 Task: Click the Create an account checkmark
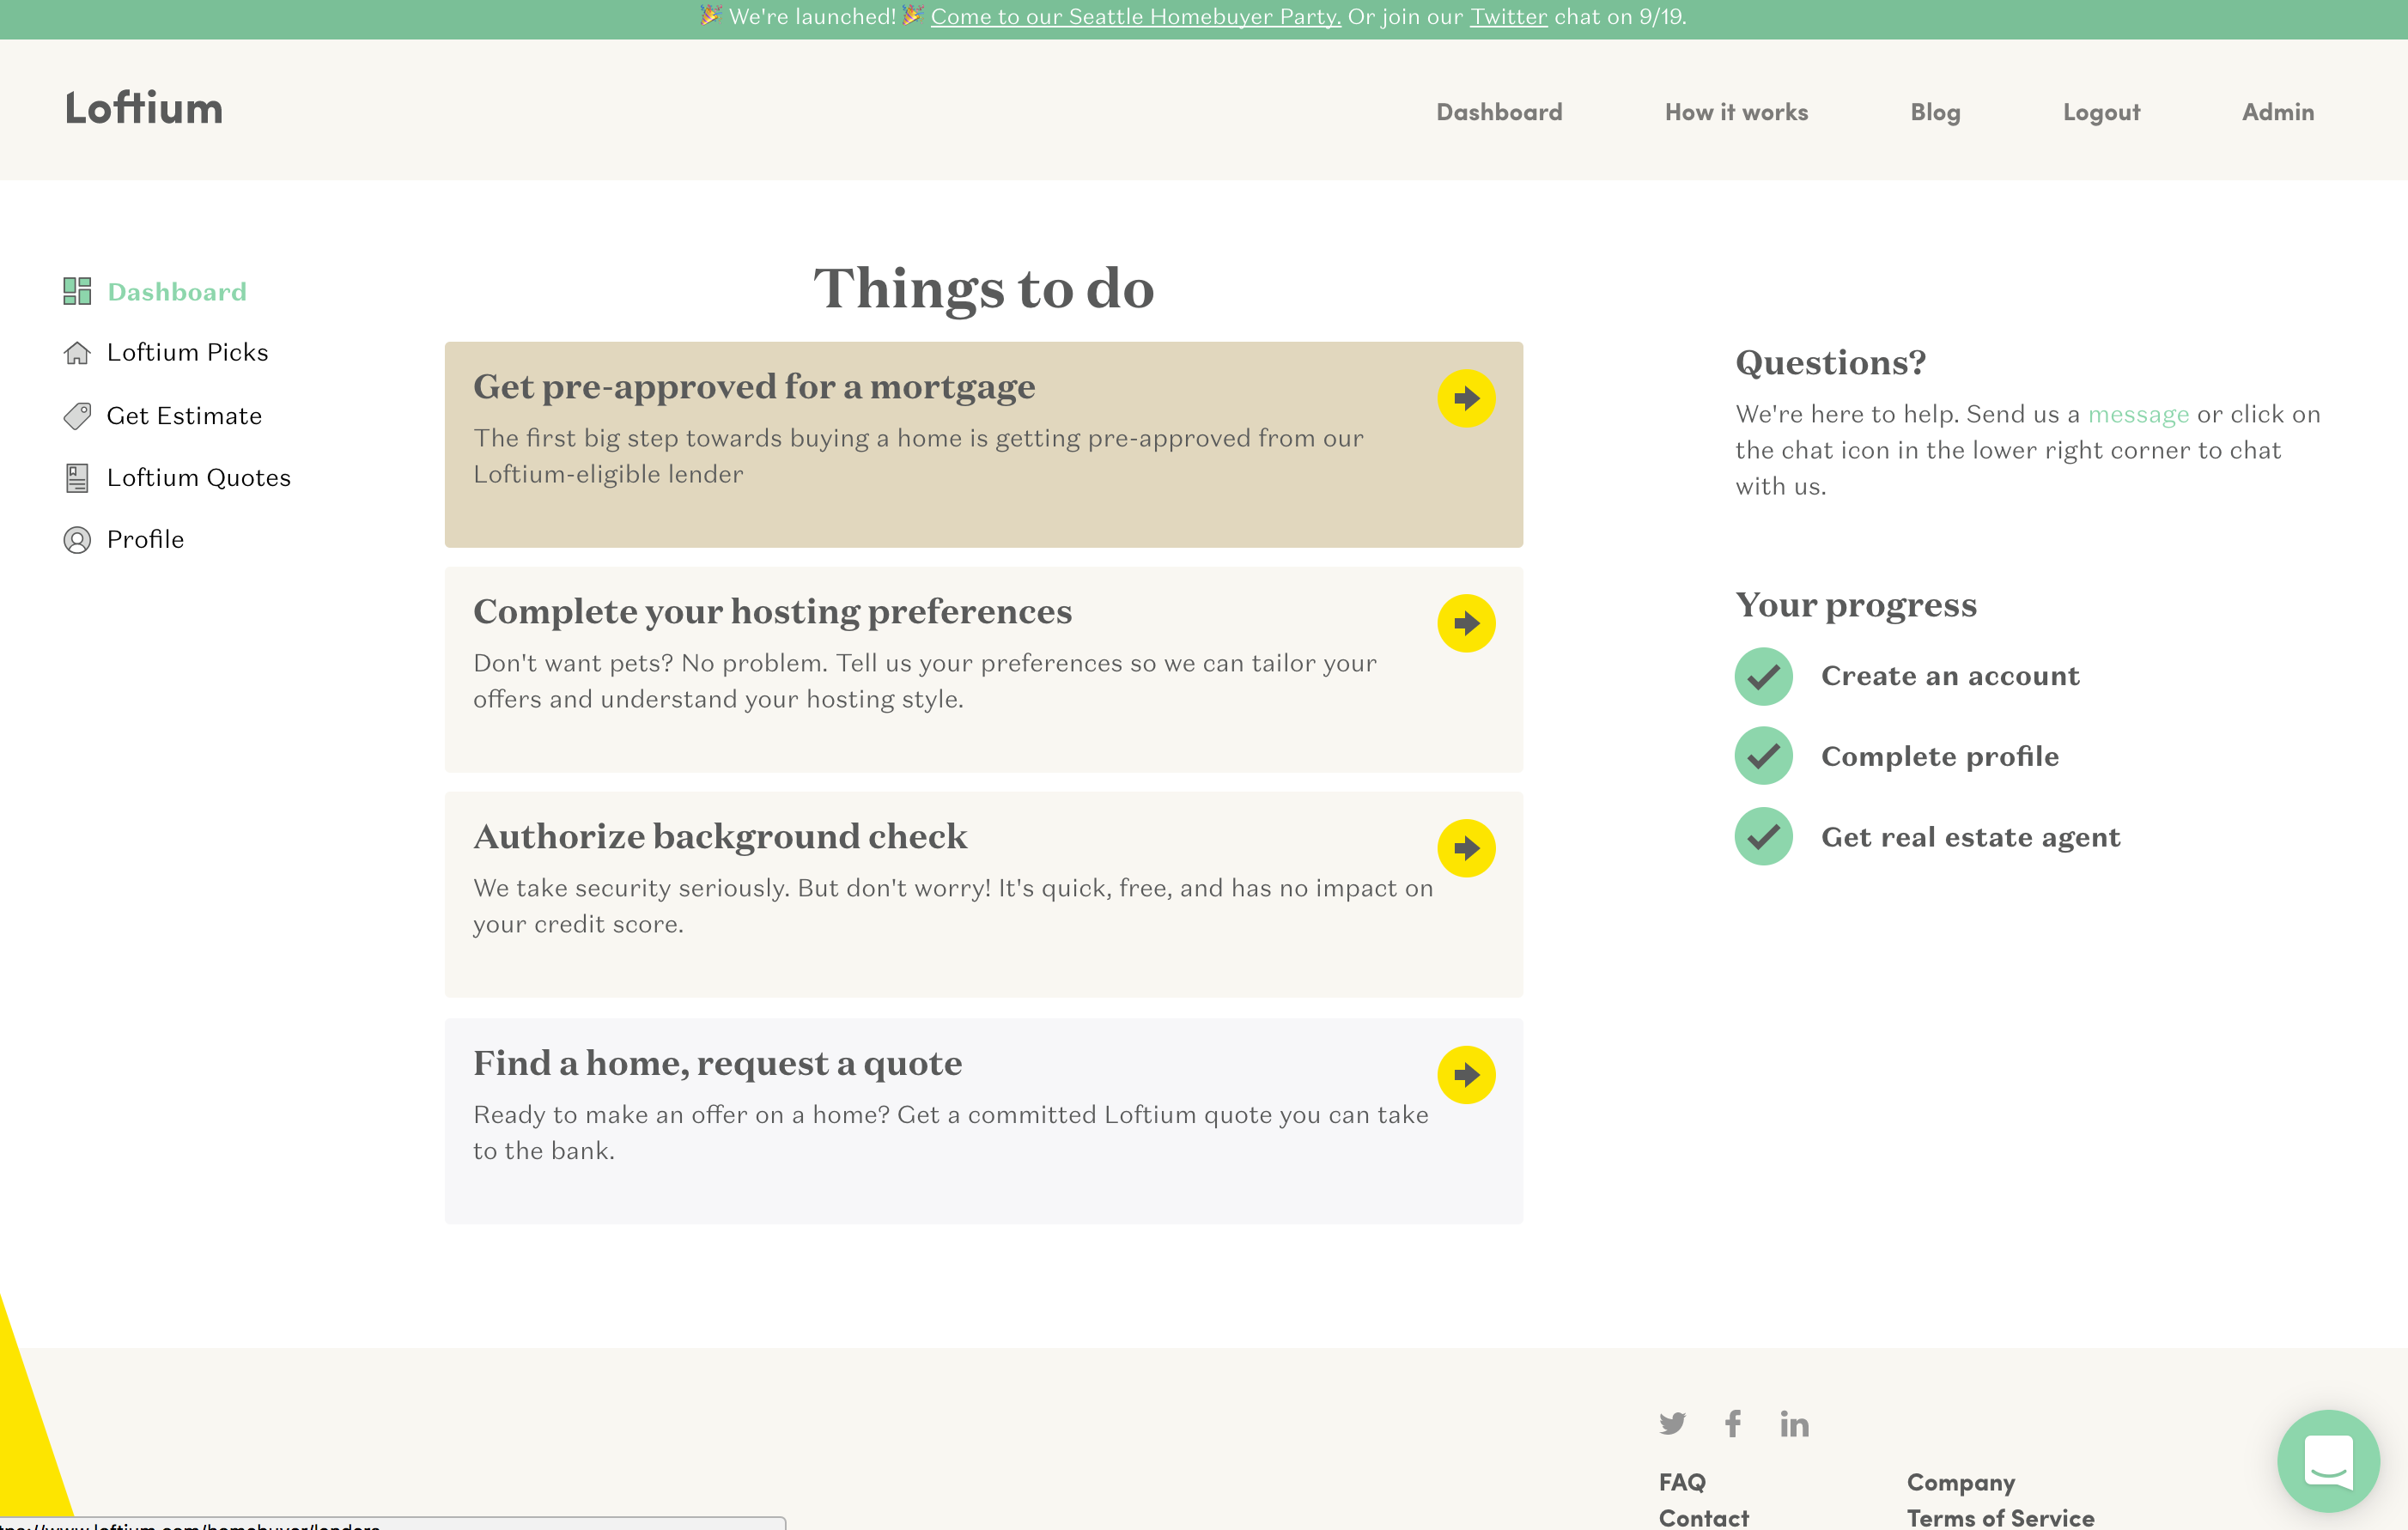[1763, 677]
